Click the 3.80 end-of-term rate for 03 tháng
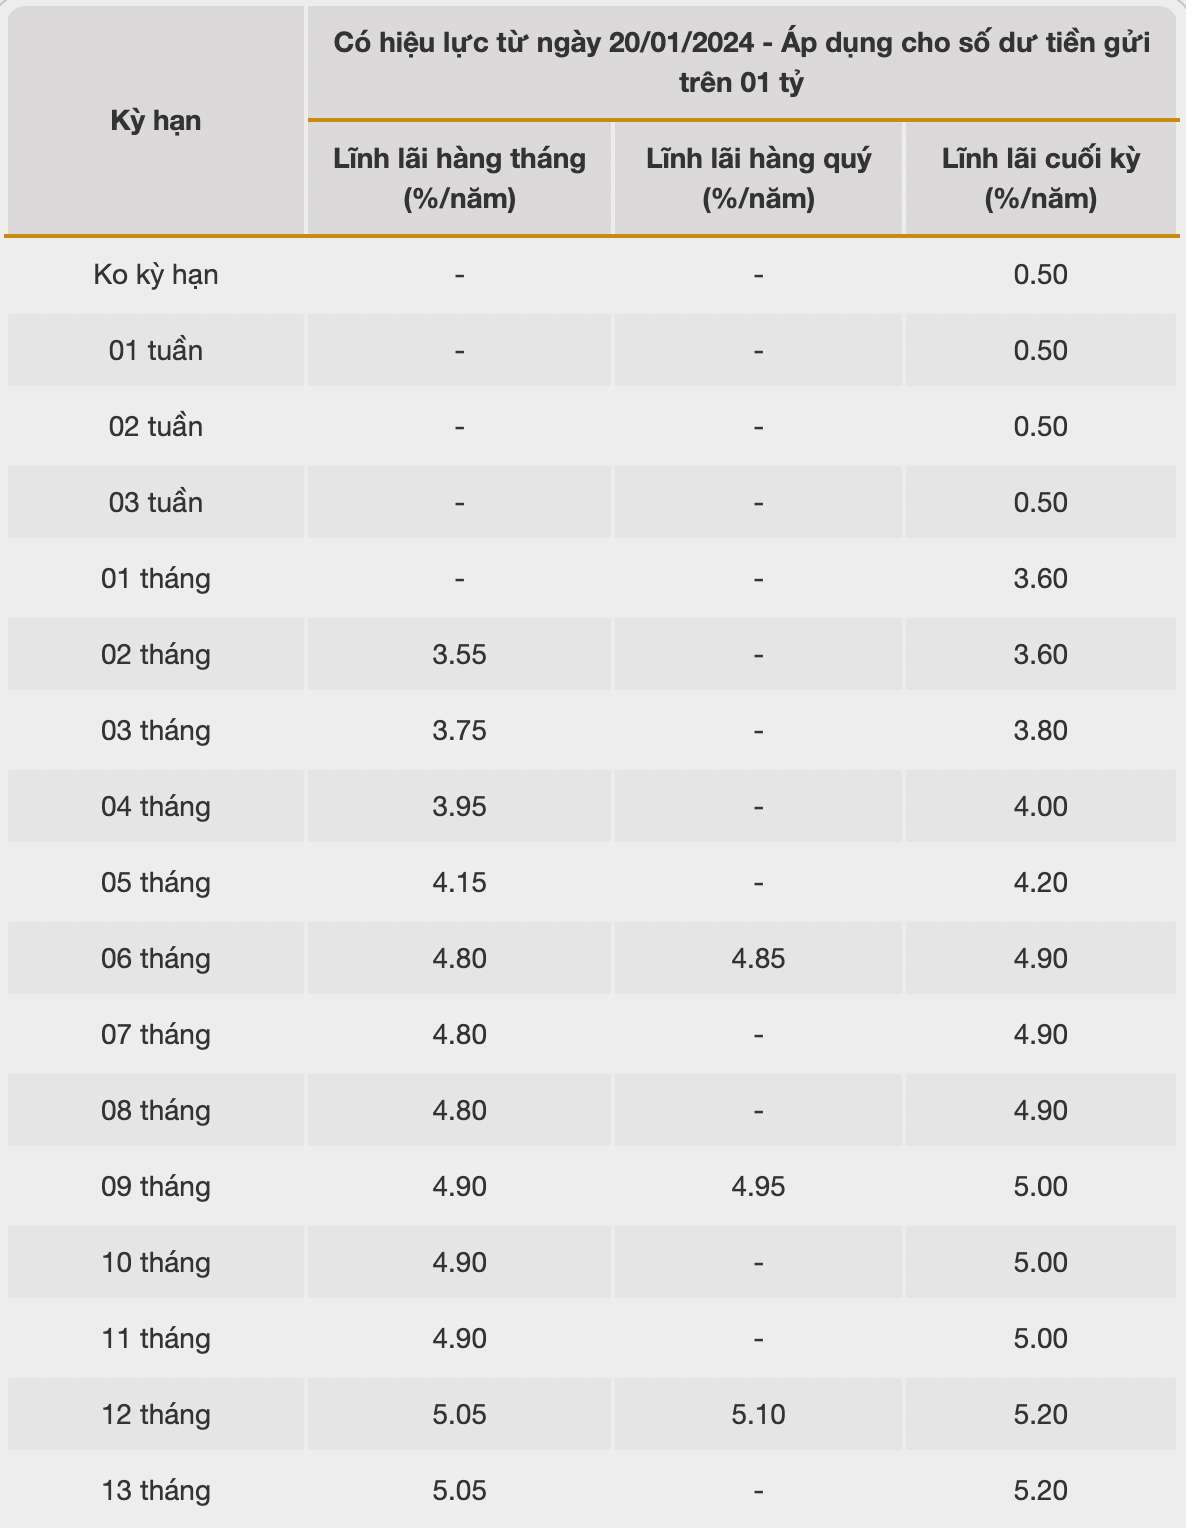Viewport: 1186px width, 1528px height. coord(1040,731)
